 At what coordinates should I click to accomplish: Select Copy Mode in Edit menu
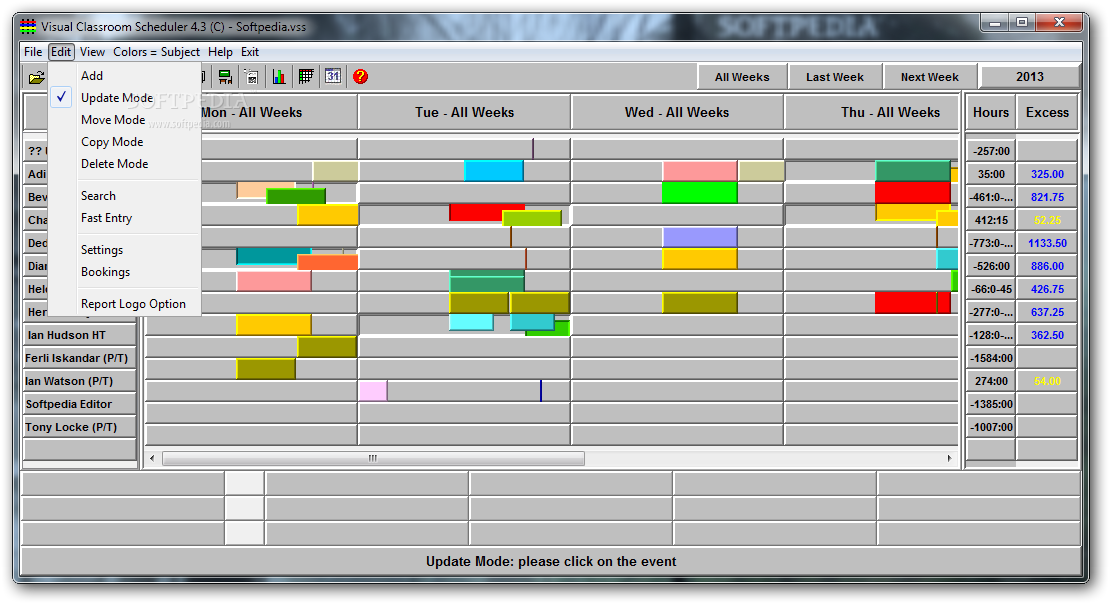112,142
